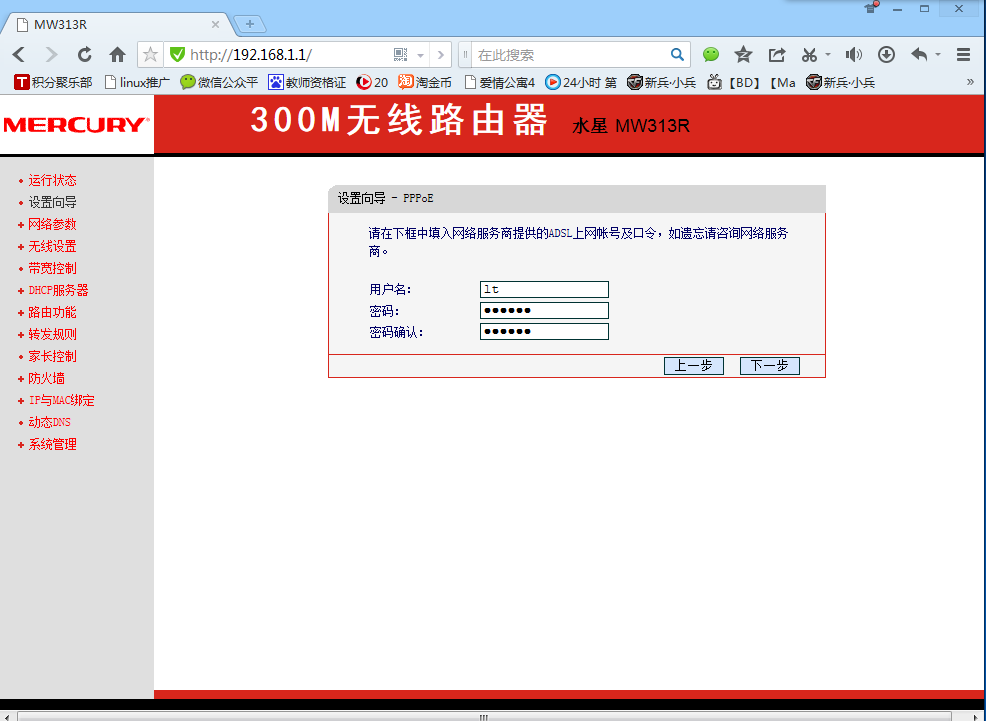Open the 家长控制 sidebar page
This screenshot has height=721, width=986.
(x=52, y=356)
